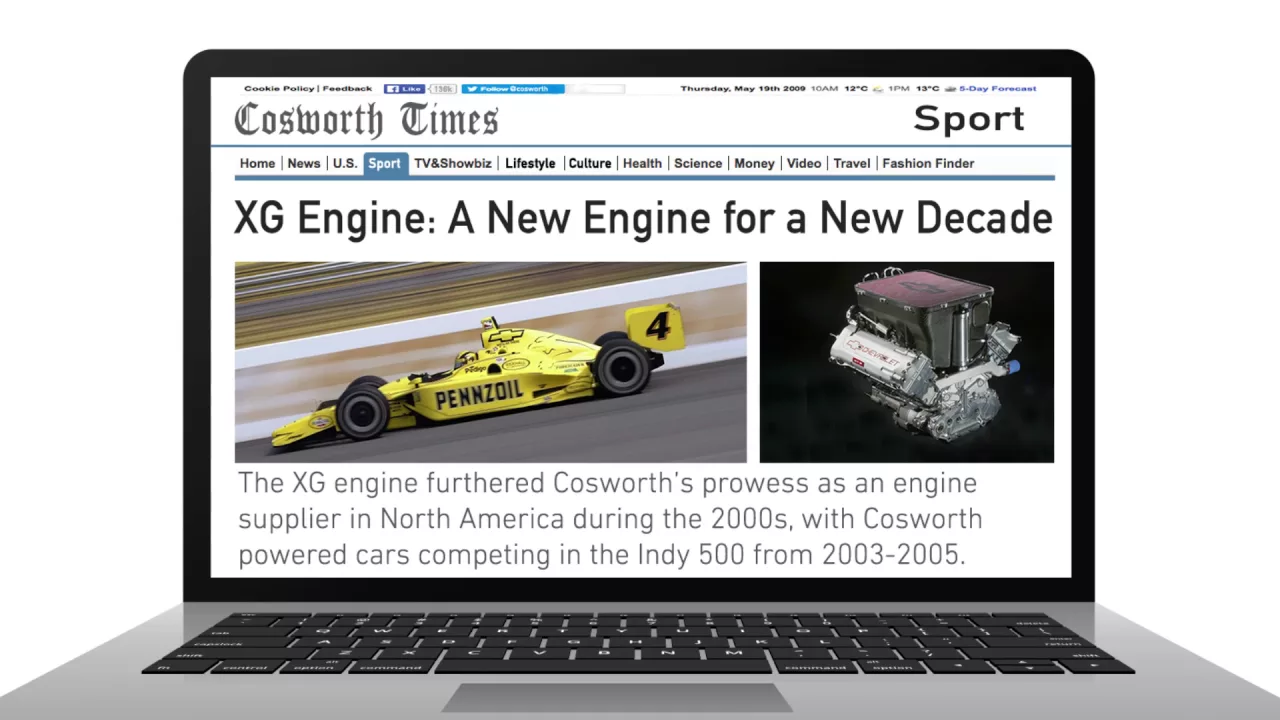Click the article summary paragraph
Screen dimensions: 1280x720
point(610,519)
